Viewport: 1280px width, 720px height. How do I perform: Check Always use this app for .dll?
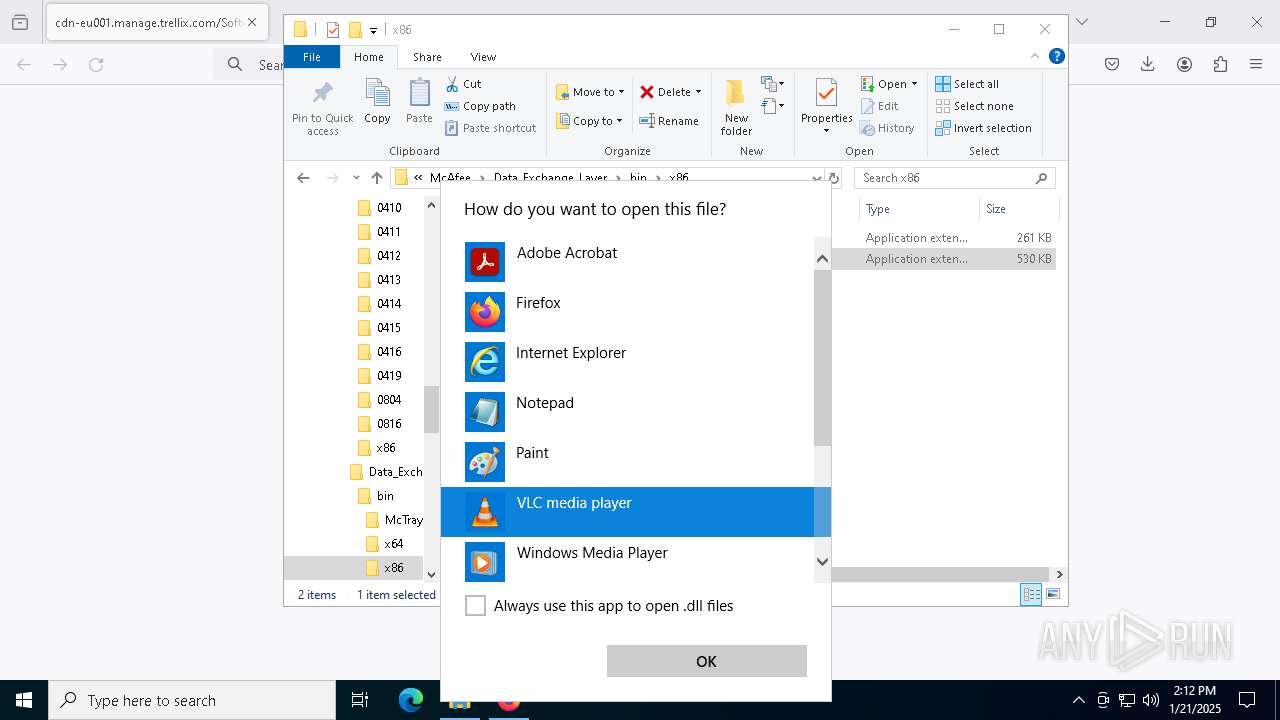point(475,606)
